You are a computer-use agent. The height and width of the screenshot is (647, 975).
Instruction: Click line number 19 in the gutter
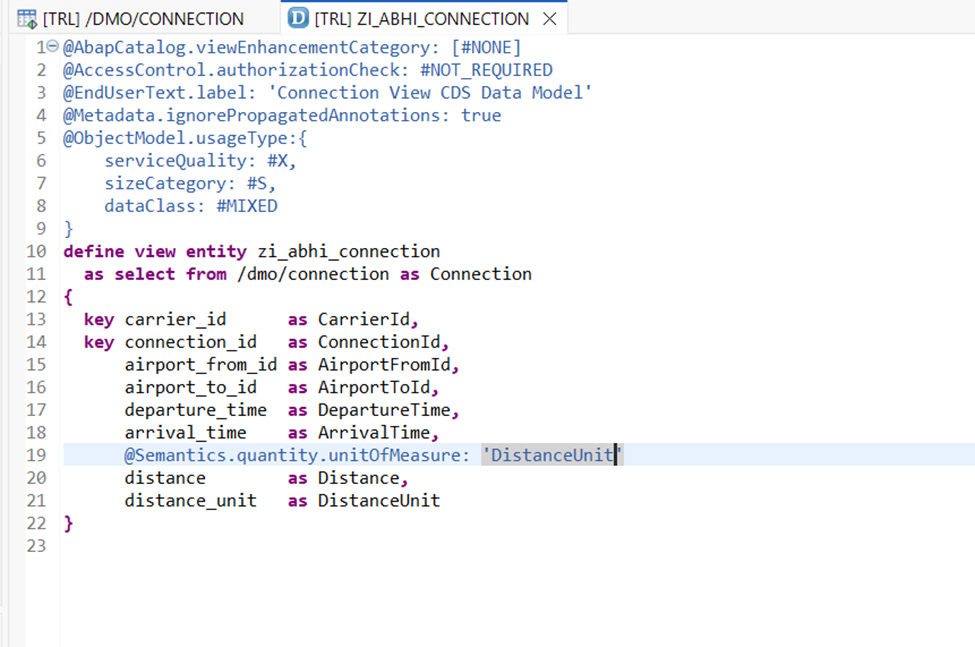(36, 455)
